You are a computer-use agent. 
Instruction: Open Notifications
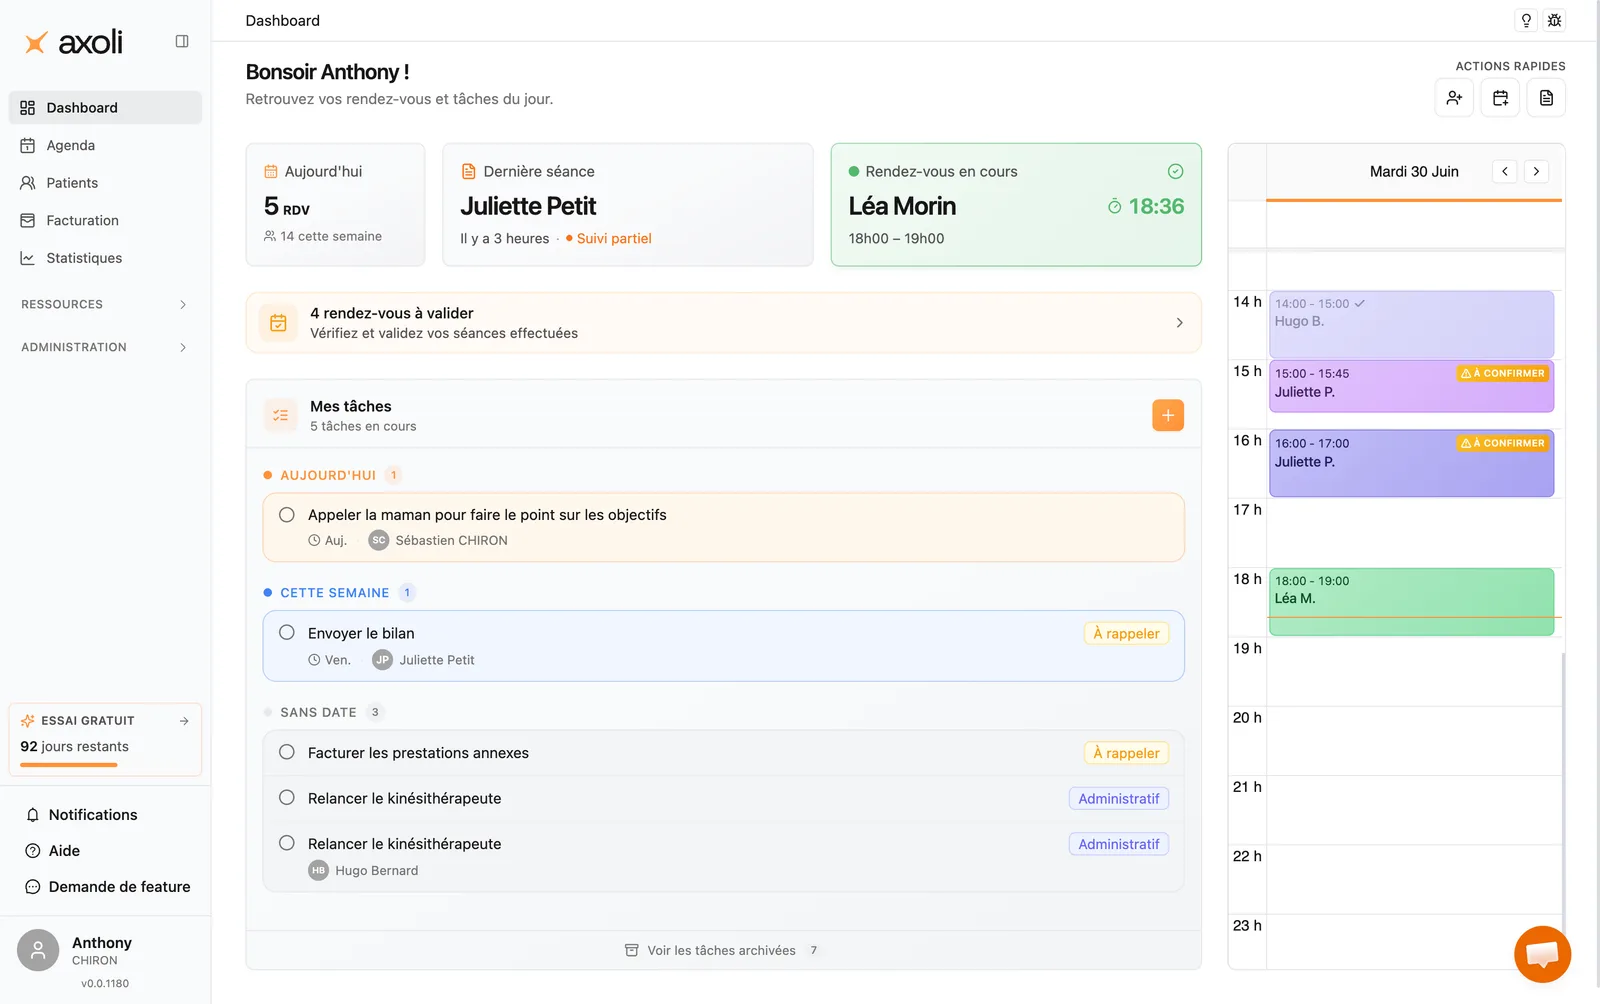(105, 815)
